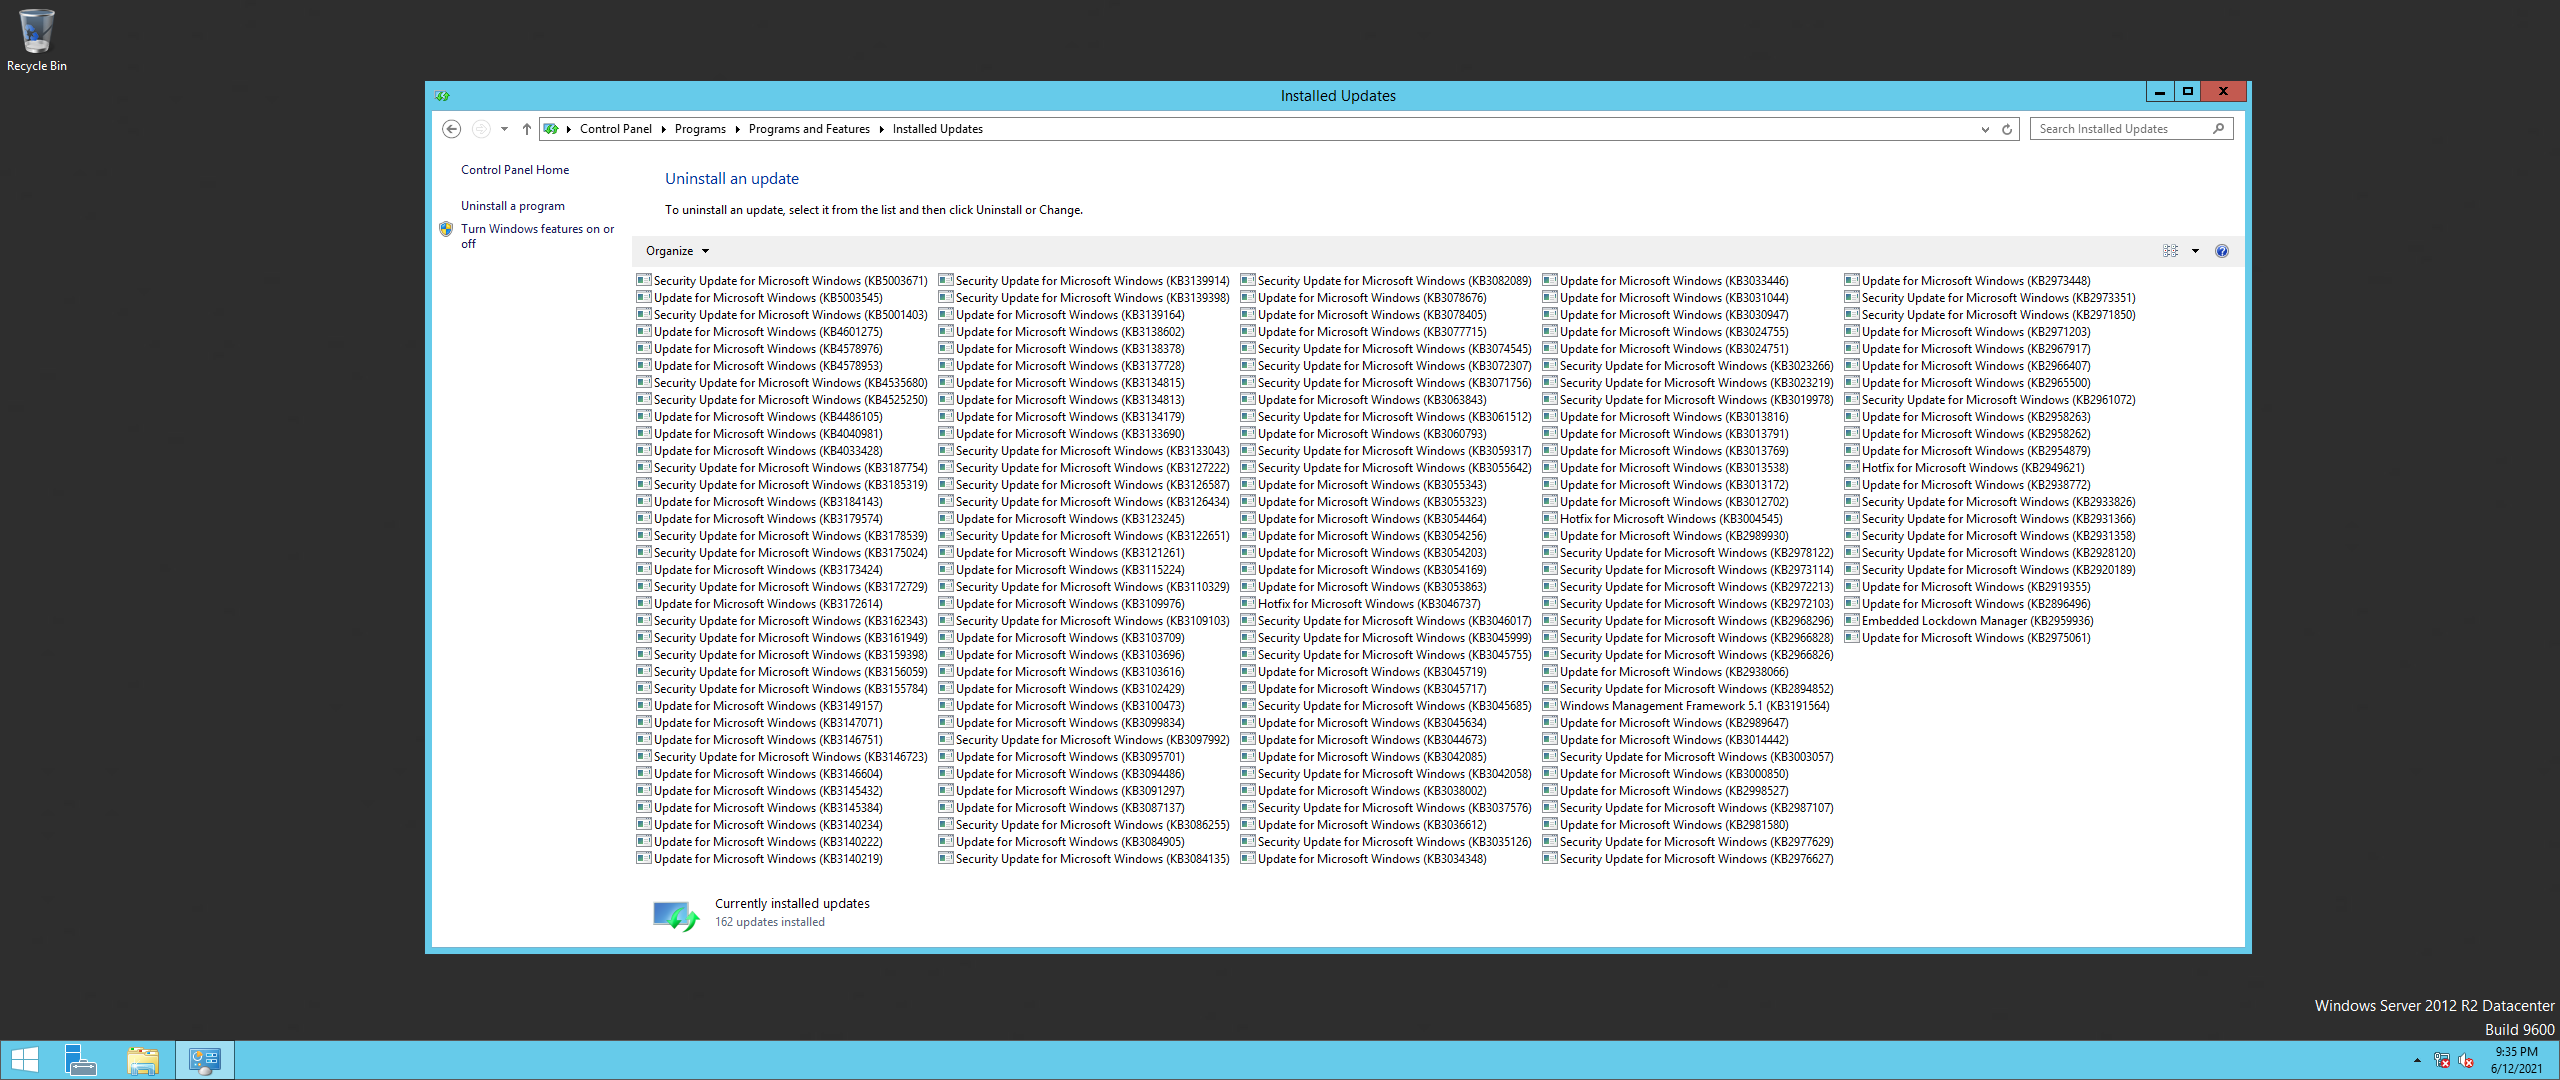Click the Control Panel taskbar button

205,1060
